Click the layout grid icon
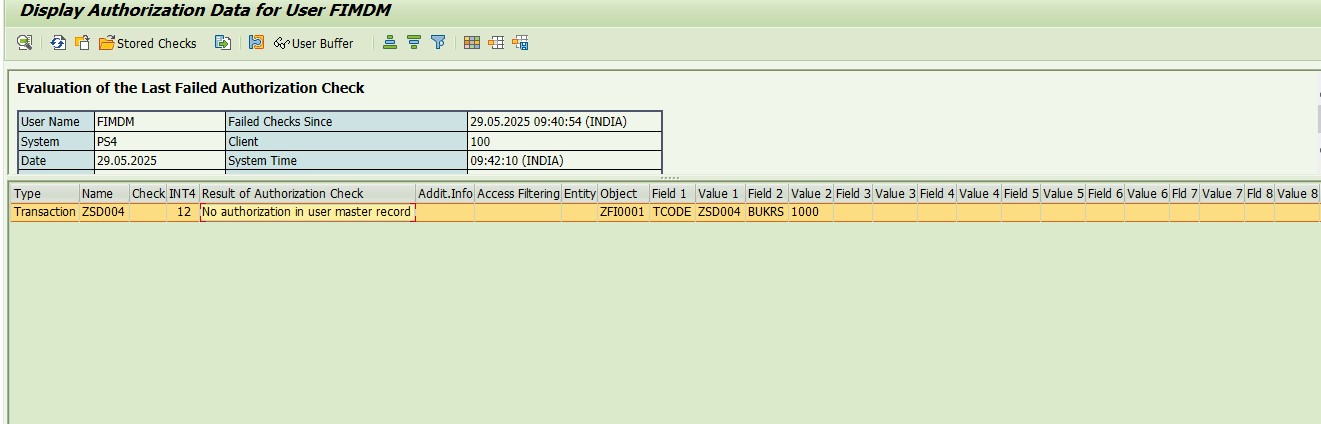1321x424 pixels. (x=472, y=43)
